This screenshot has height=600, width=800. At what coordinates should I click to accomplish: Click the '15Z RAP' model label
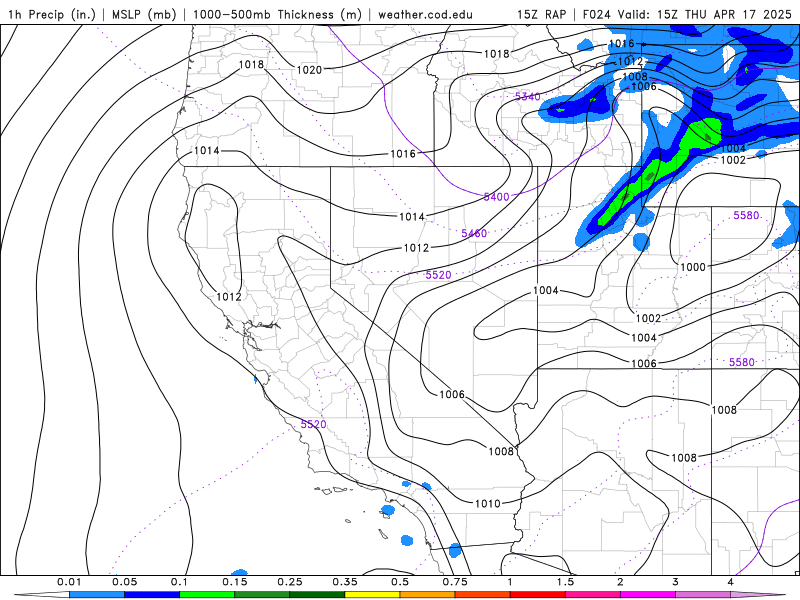coord(541,14)
